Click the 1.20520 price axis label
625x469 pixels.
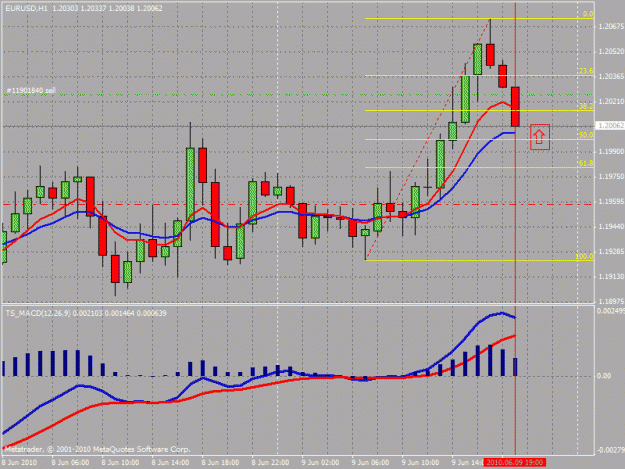[x=611, y=51]
